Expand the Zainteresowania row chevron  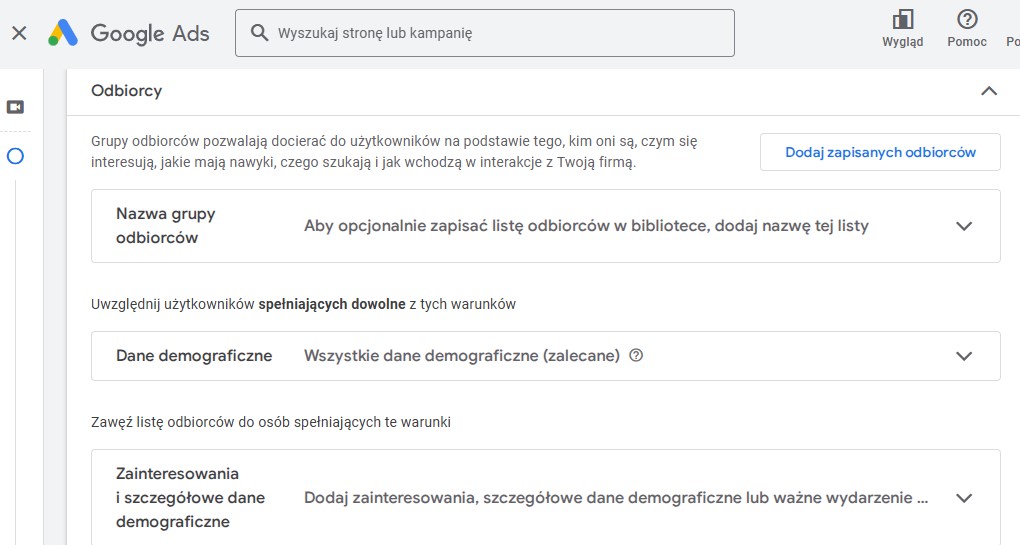(x=963, y=498)
